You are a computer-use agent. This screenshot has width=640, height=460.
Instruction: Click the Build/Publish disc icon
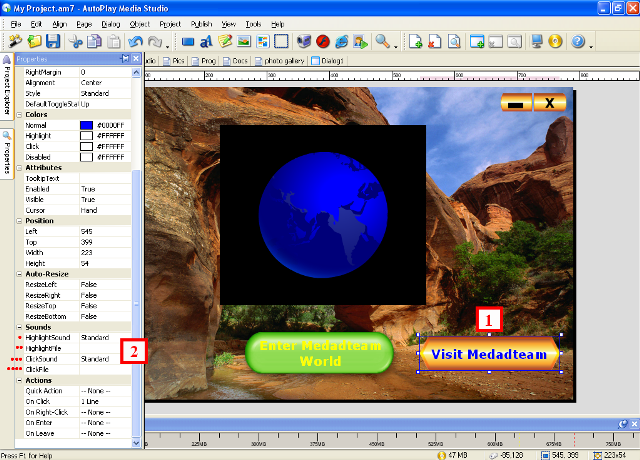(556, 42)
